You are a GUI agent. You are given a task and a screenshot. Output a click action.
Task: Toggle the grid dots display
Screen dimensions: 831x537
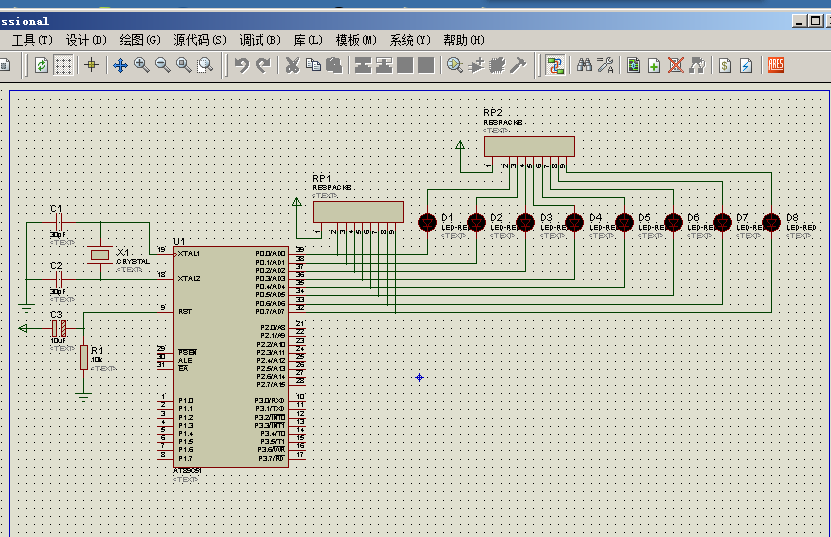(x=63, y=66)
